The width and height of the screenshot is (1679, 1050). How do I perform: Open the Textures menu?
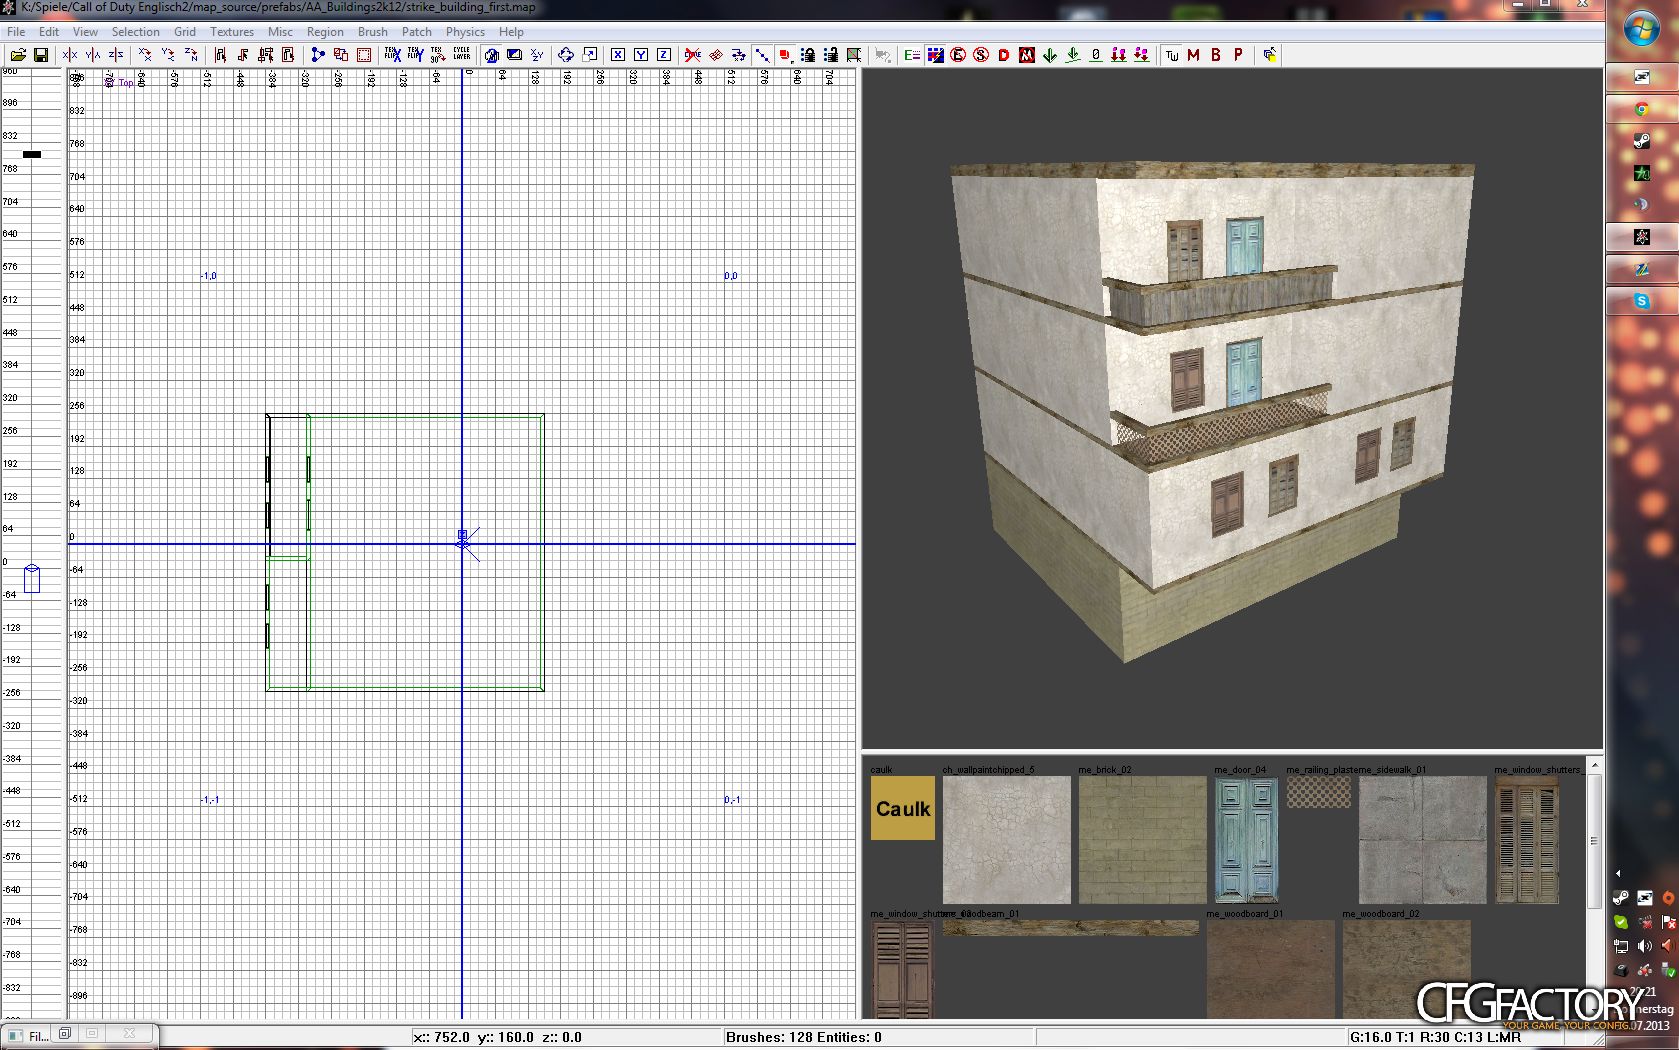tap(232, 32)
